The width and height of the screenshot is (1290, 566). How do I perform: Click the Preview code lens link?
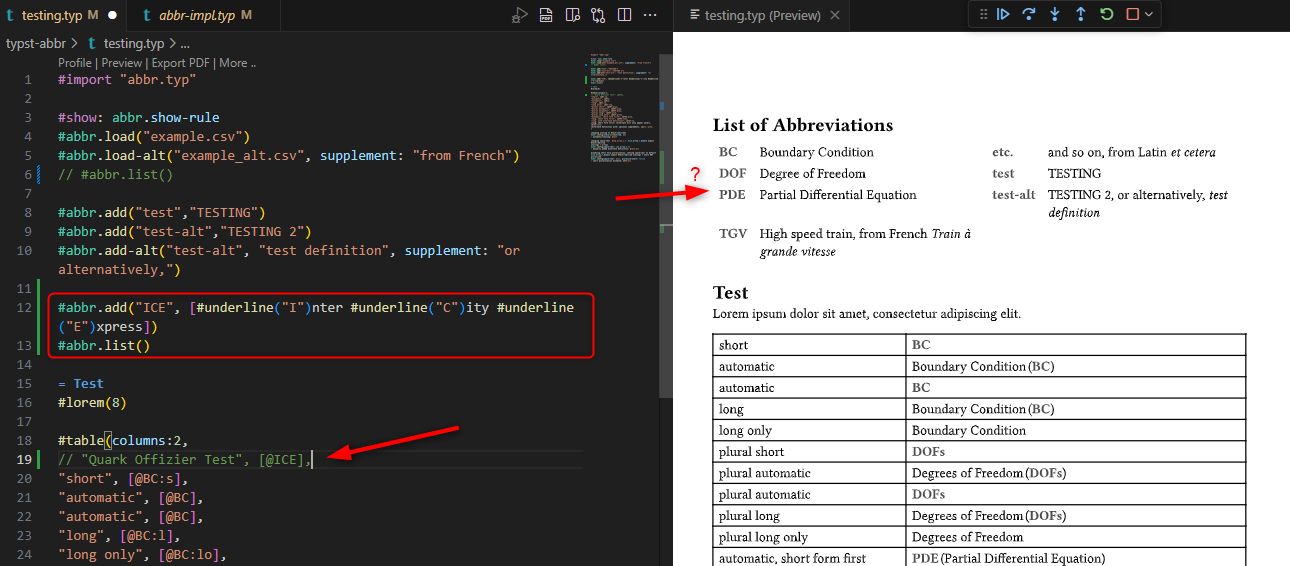121,63
